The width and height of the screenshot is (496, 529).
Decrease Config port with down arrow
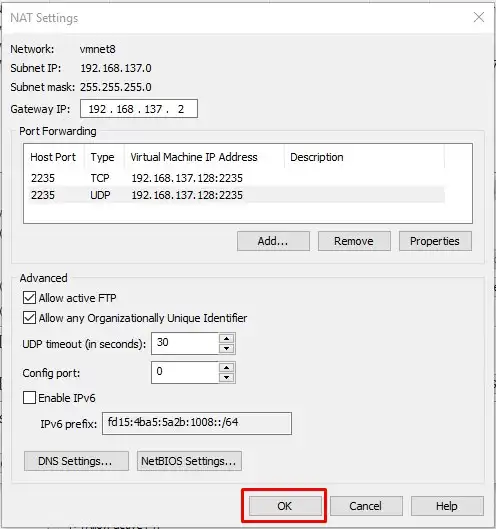click(226, 378)
